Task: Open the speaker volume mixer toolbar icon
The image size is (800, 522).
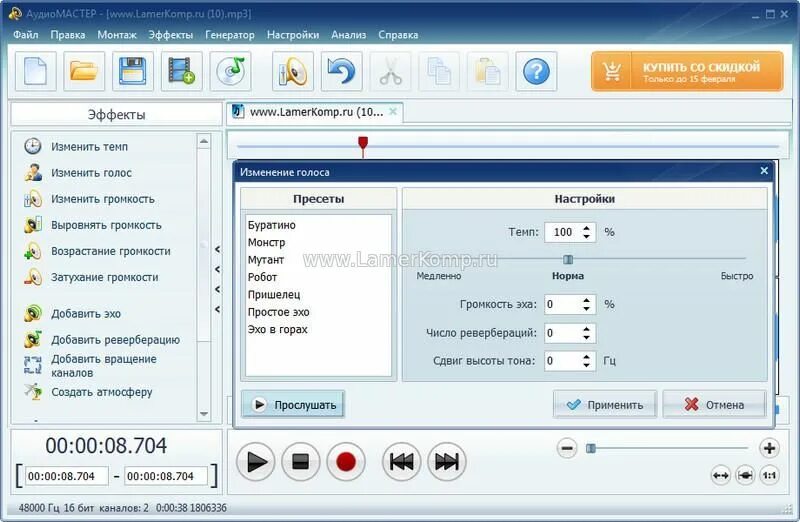Action: coord(293,71)
